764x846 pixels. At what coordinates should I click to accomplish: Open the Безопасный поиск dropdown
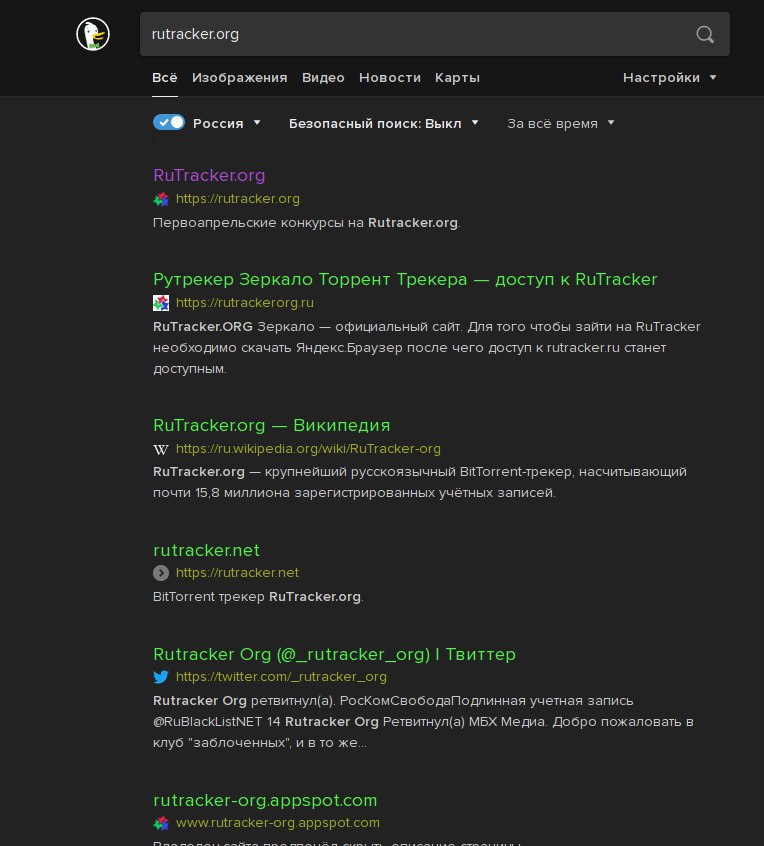[x=384, y=124]
